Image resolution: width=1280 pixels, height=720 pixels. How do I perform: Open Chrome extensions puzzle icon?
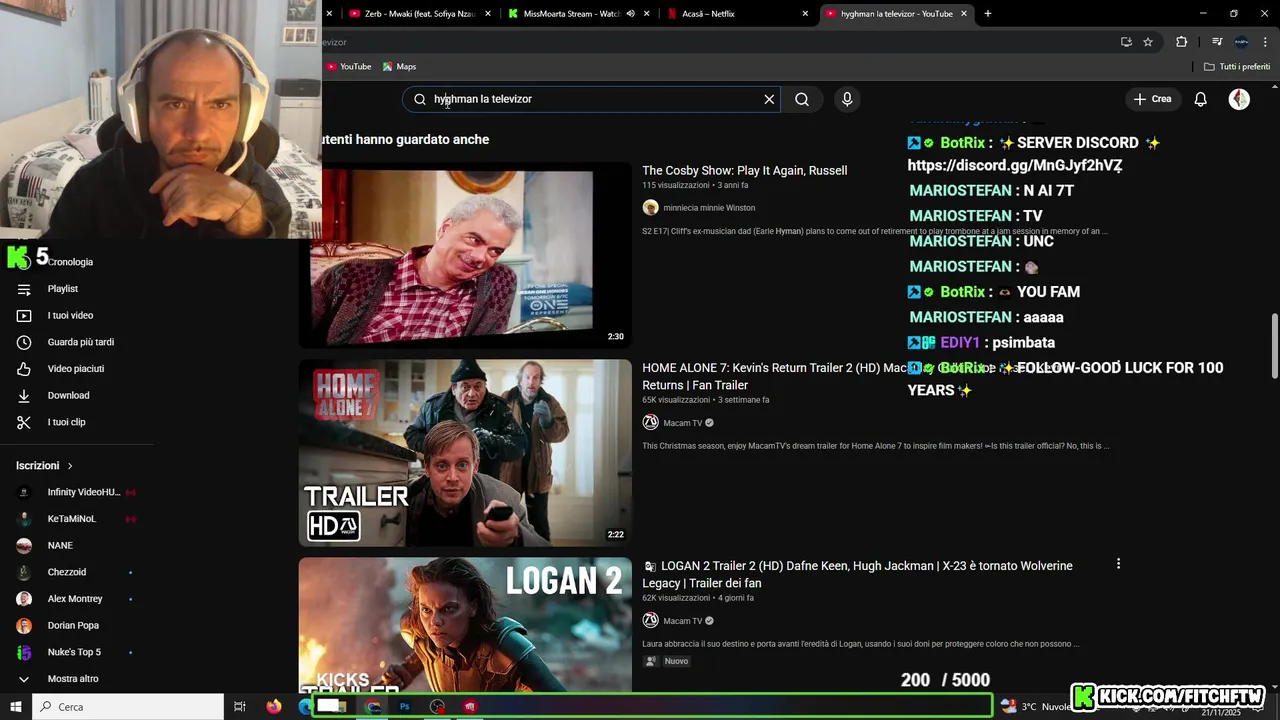pos(1182,42)
